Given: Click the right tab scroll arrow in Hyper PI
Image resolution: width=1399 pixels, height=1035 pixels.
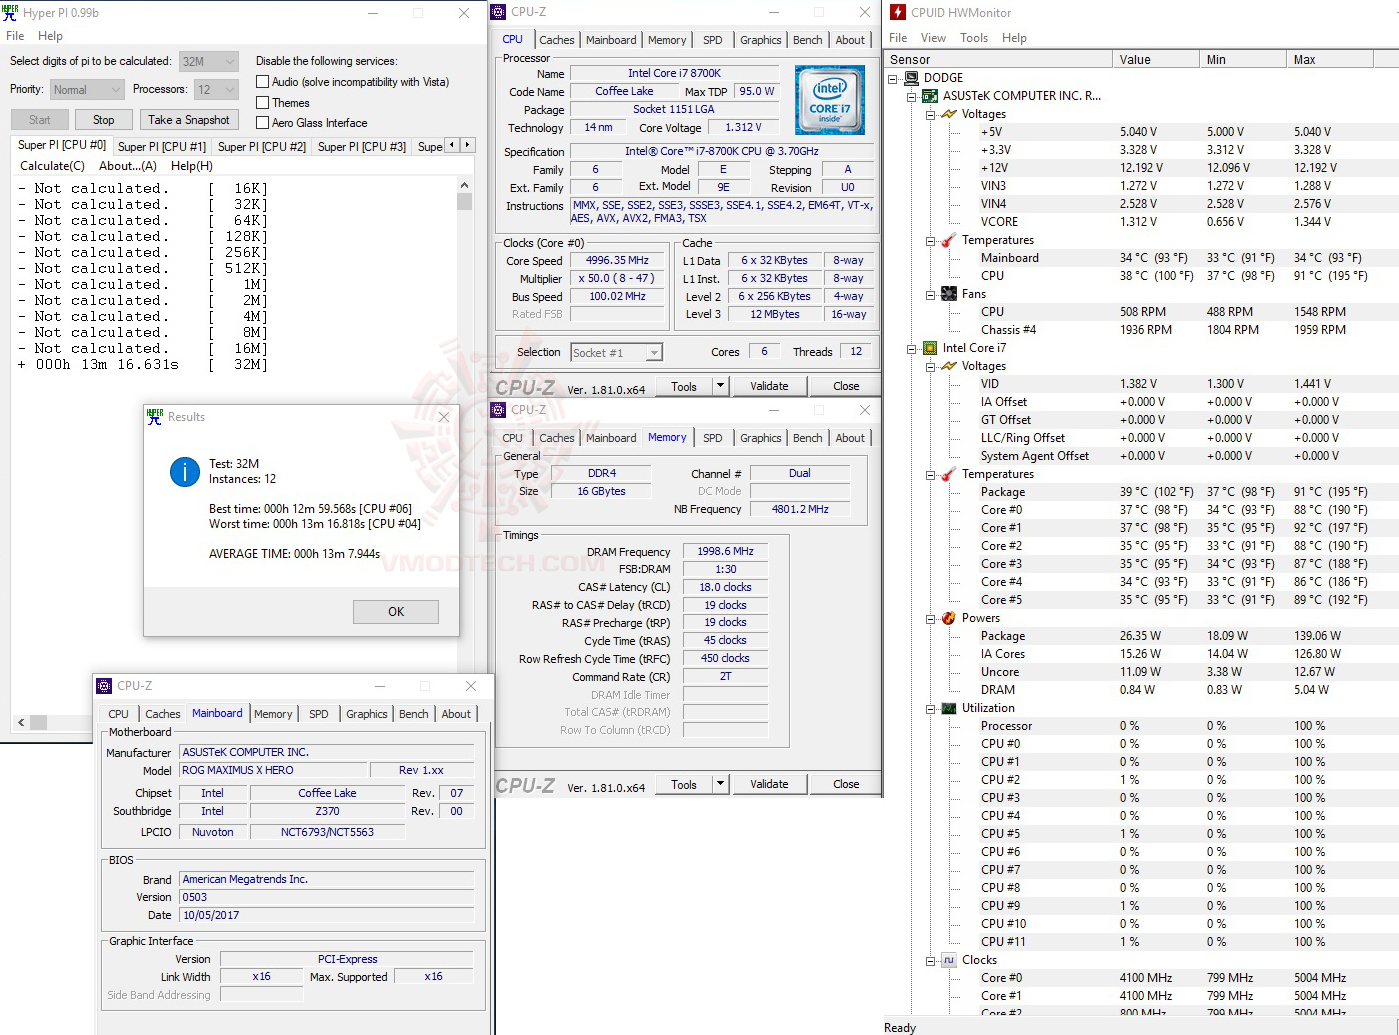Looking at the screenshot, I should point(467,145).
